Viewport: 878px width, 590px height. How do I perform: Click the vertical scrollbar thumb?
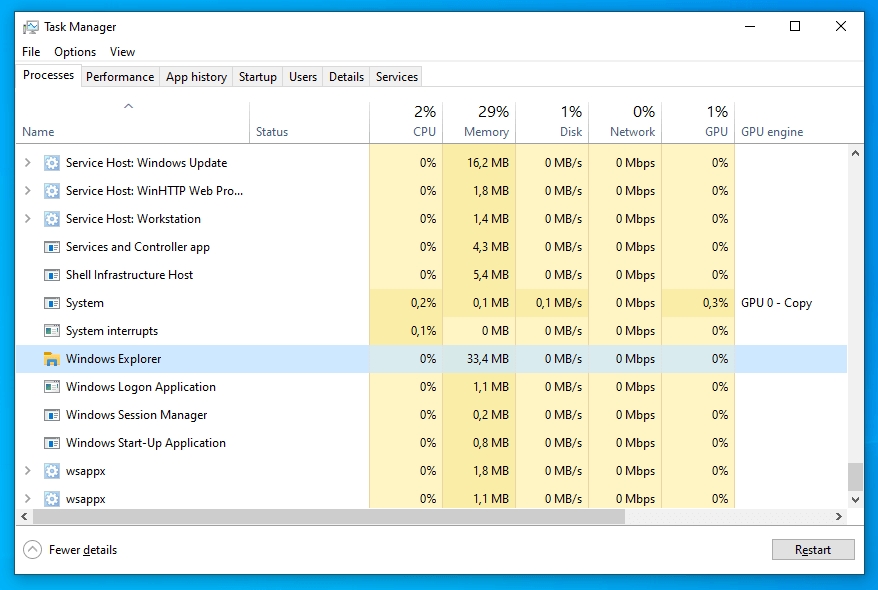[x=855, y=476]
